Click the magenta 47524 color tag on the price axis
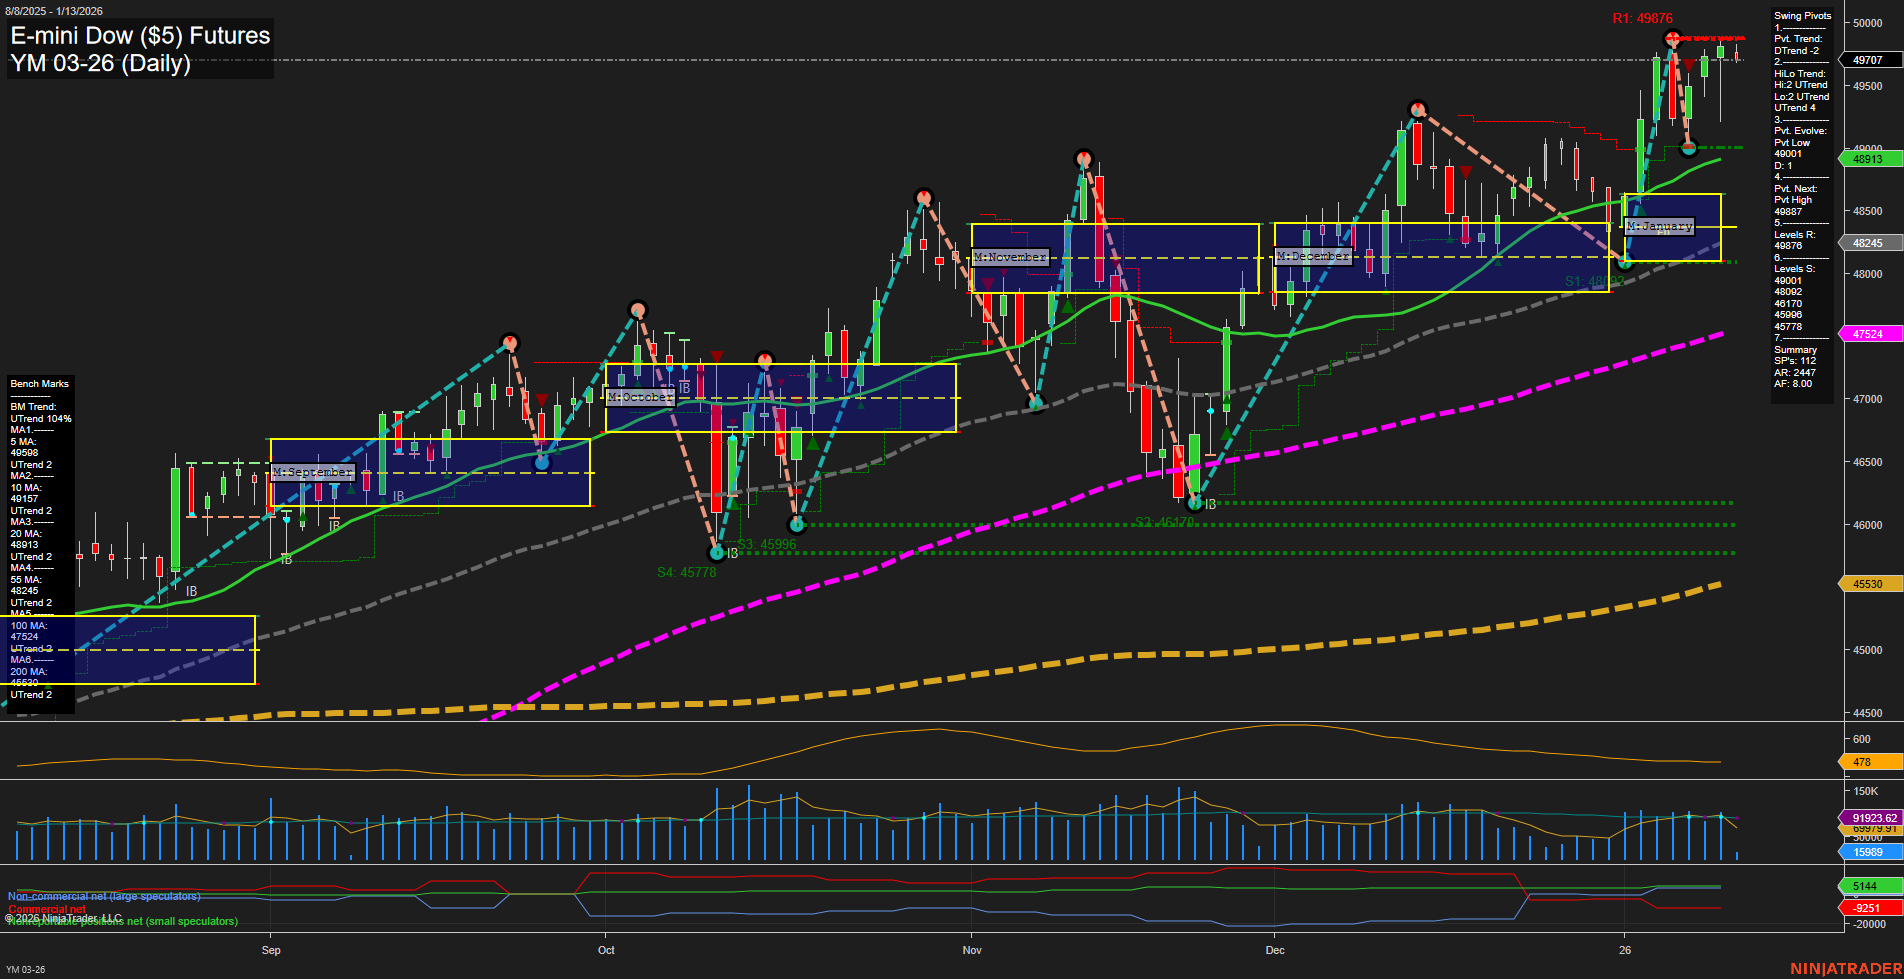 (1866, 334)
